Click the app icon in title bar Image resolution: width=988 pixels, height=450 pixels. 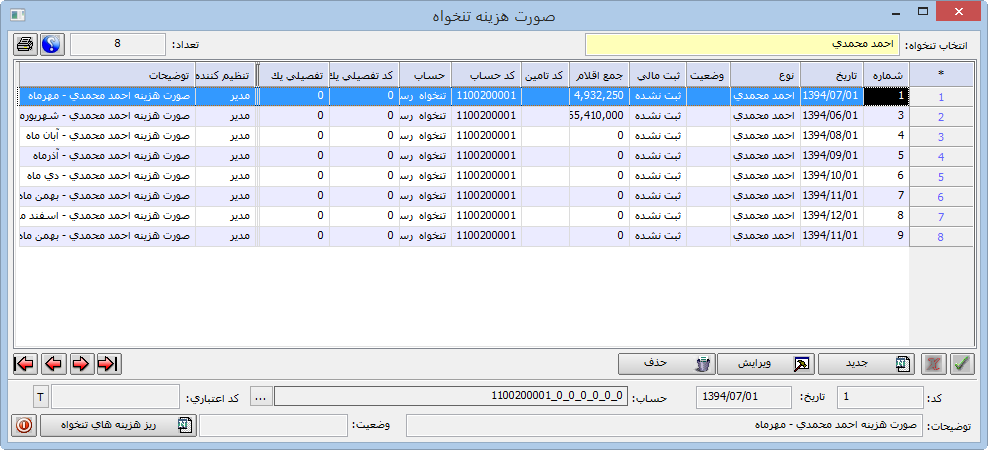click(x=18, y=14)
